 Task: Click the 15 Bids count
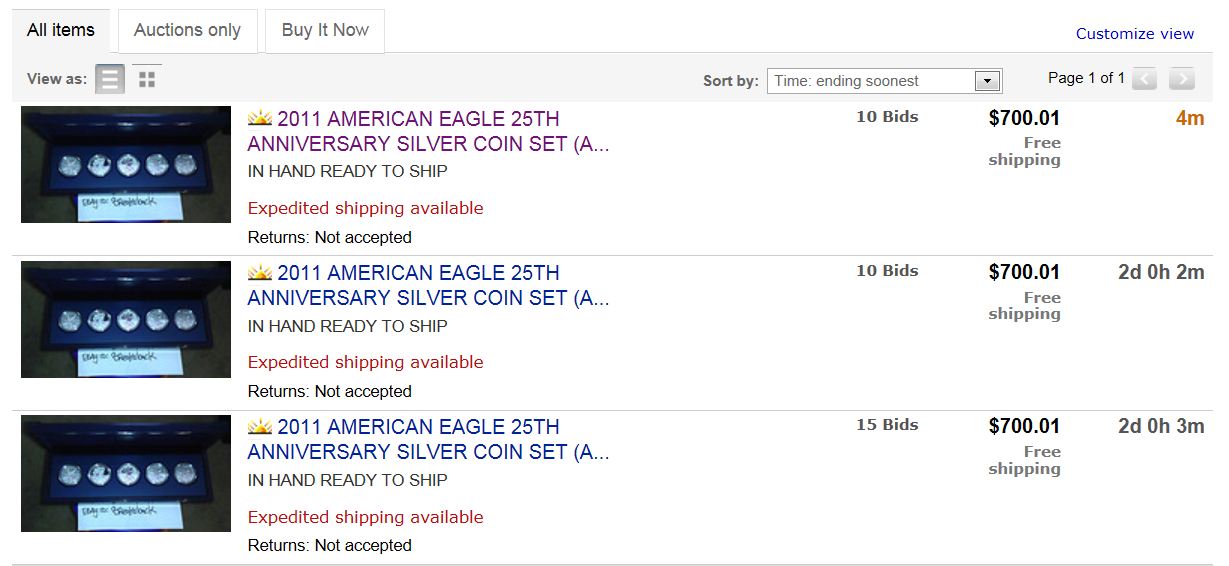coord(886,425)
